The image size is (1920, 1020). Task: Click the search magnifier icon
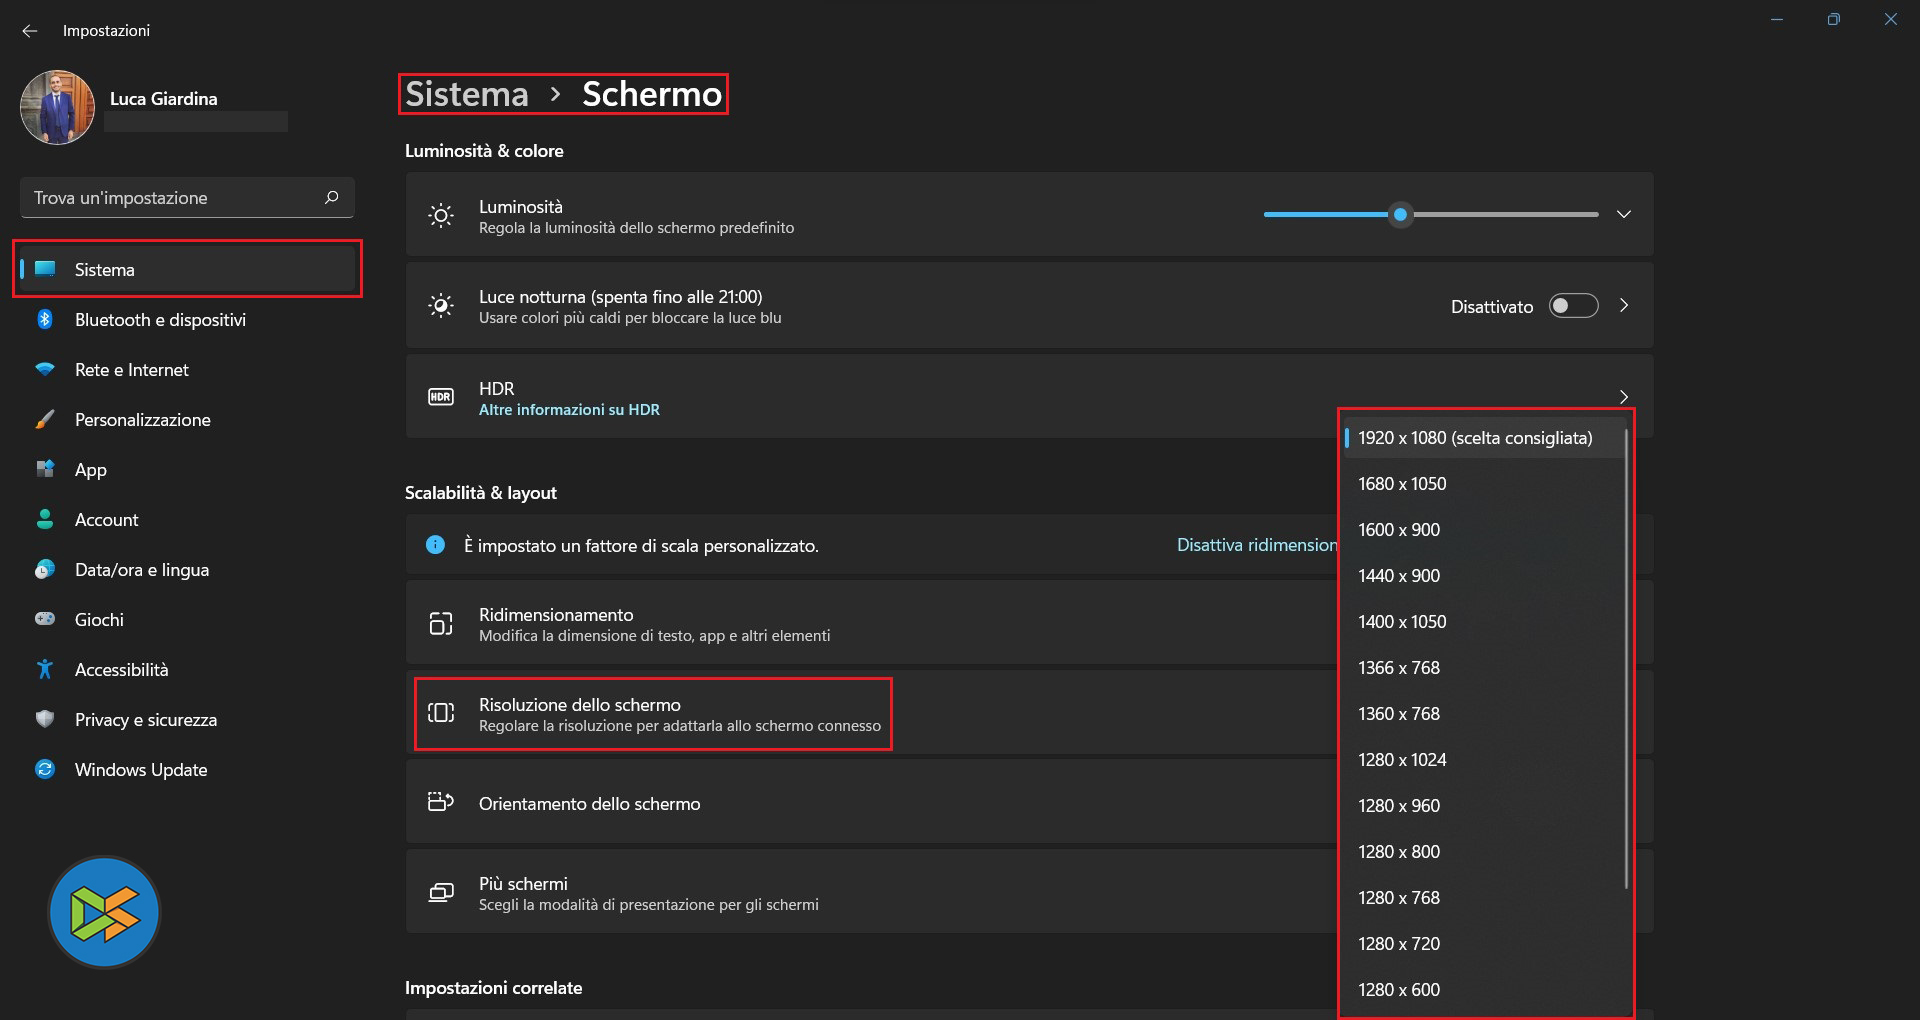tap(332, 197)
